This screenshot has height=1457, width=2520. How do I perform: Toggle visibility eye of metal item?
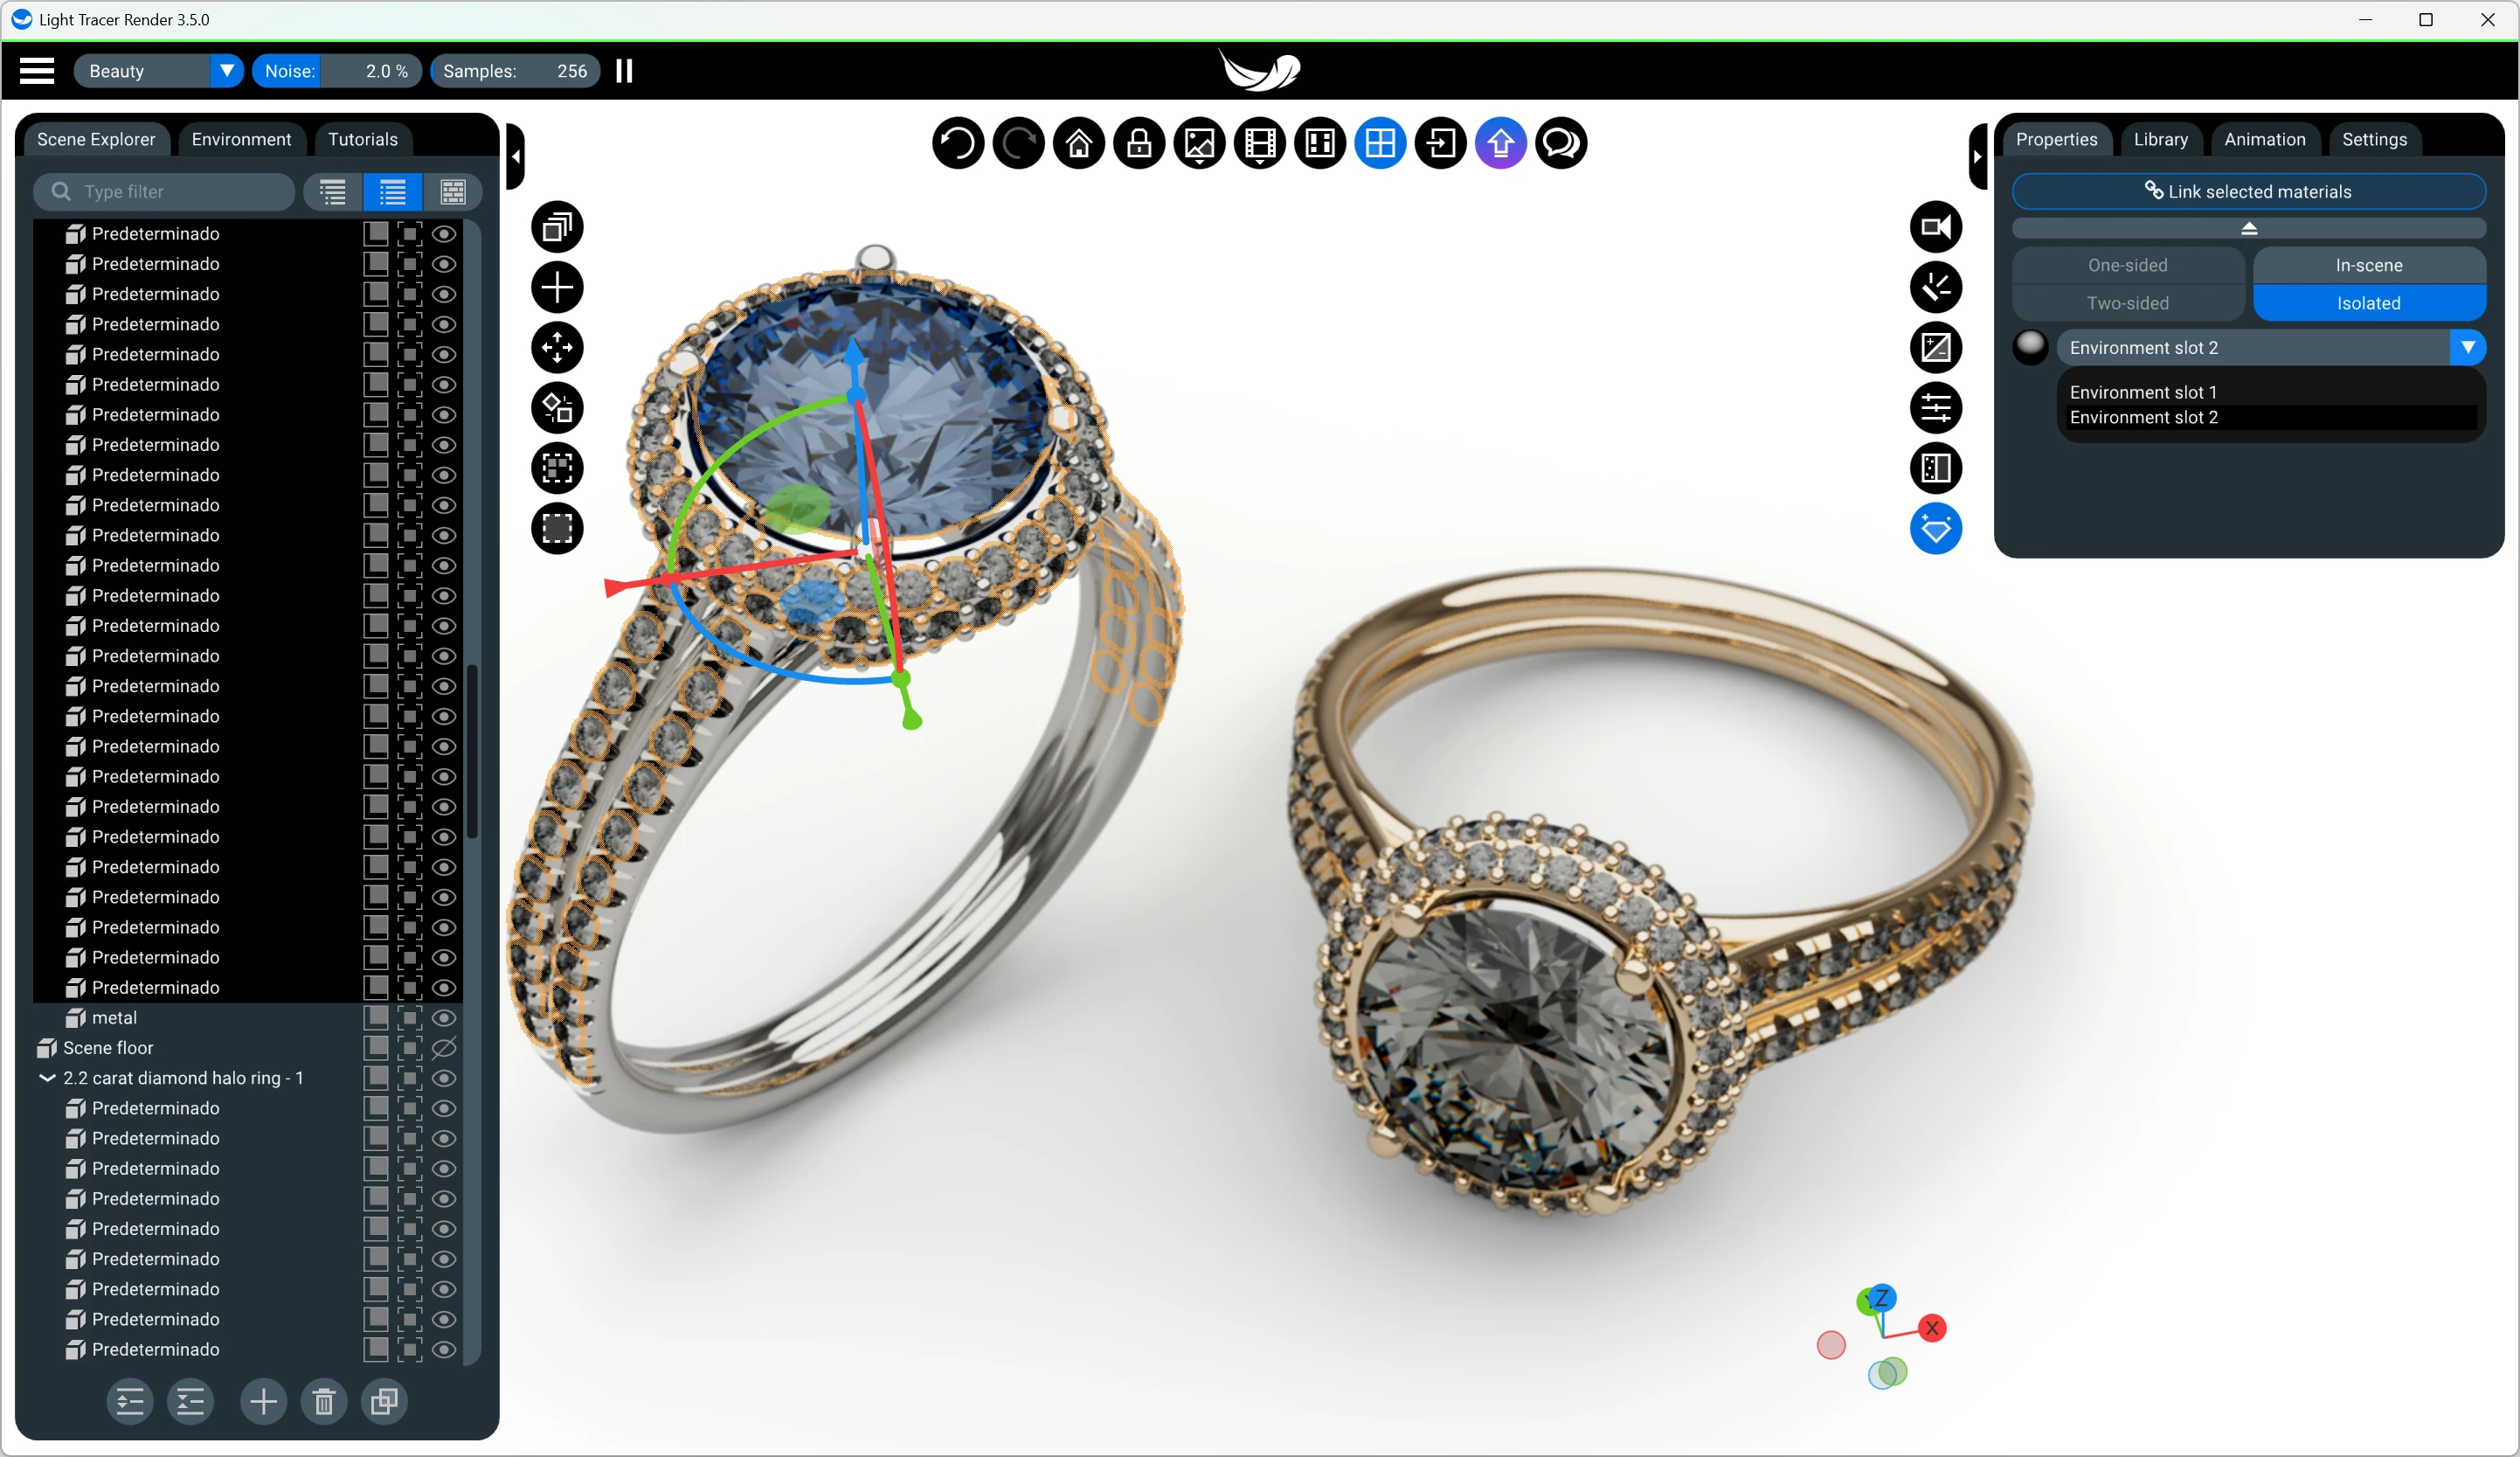pos(444,1018)
